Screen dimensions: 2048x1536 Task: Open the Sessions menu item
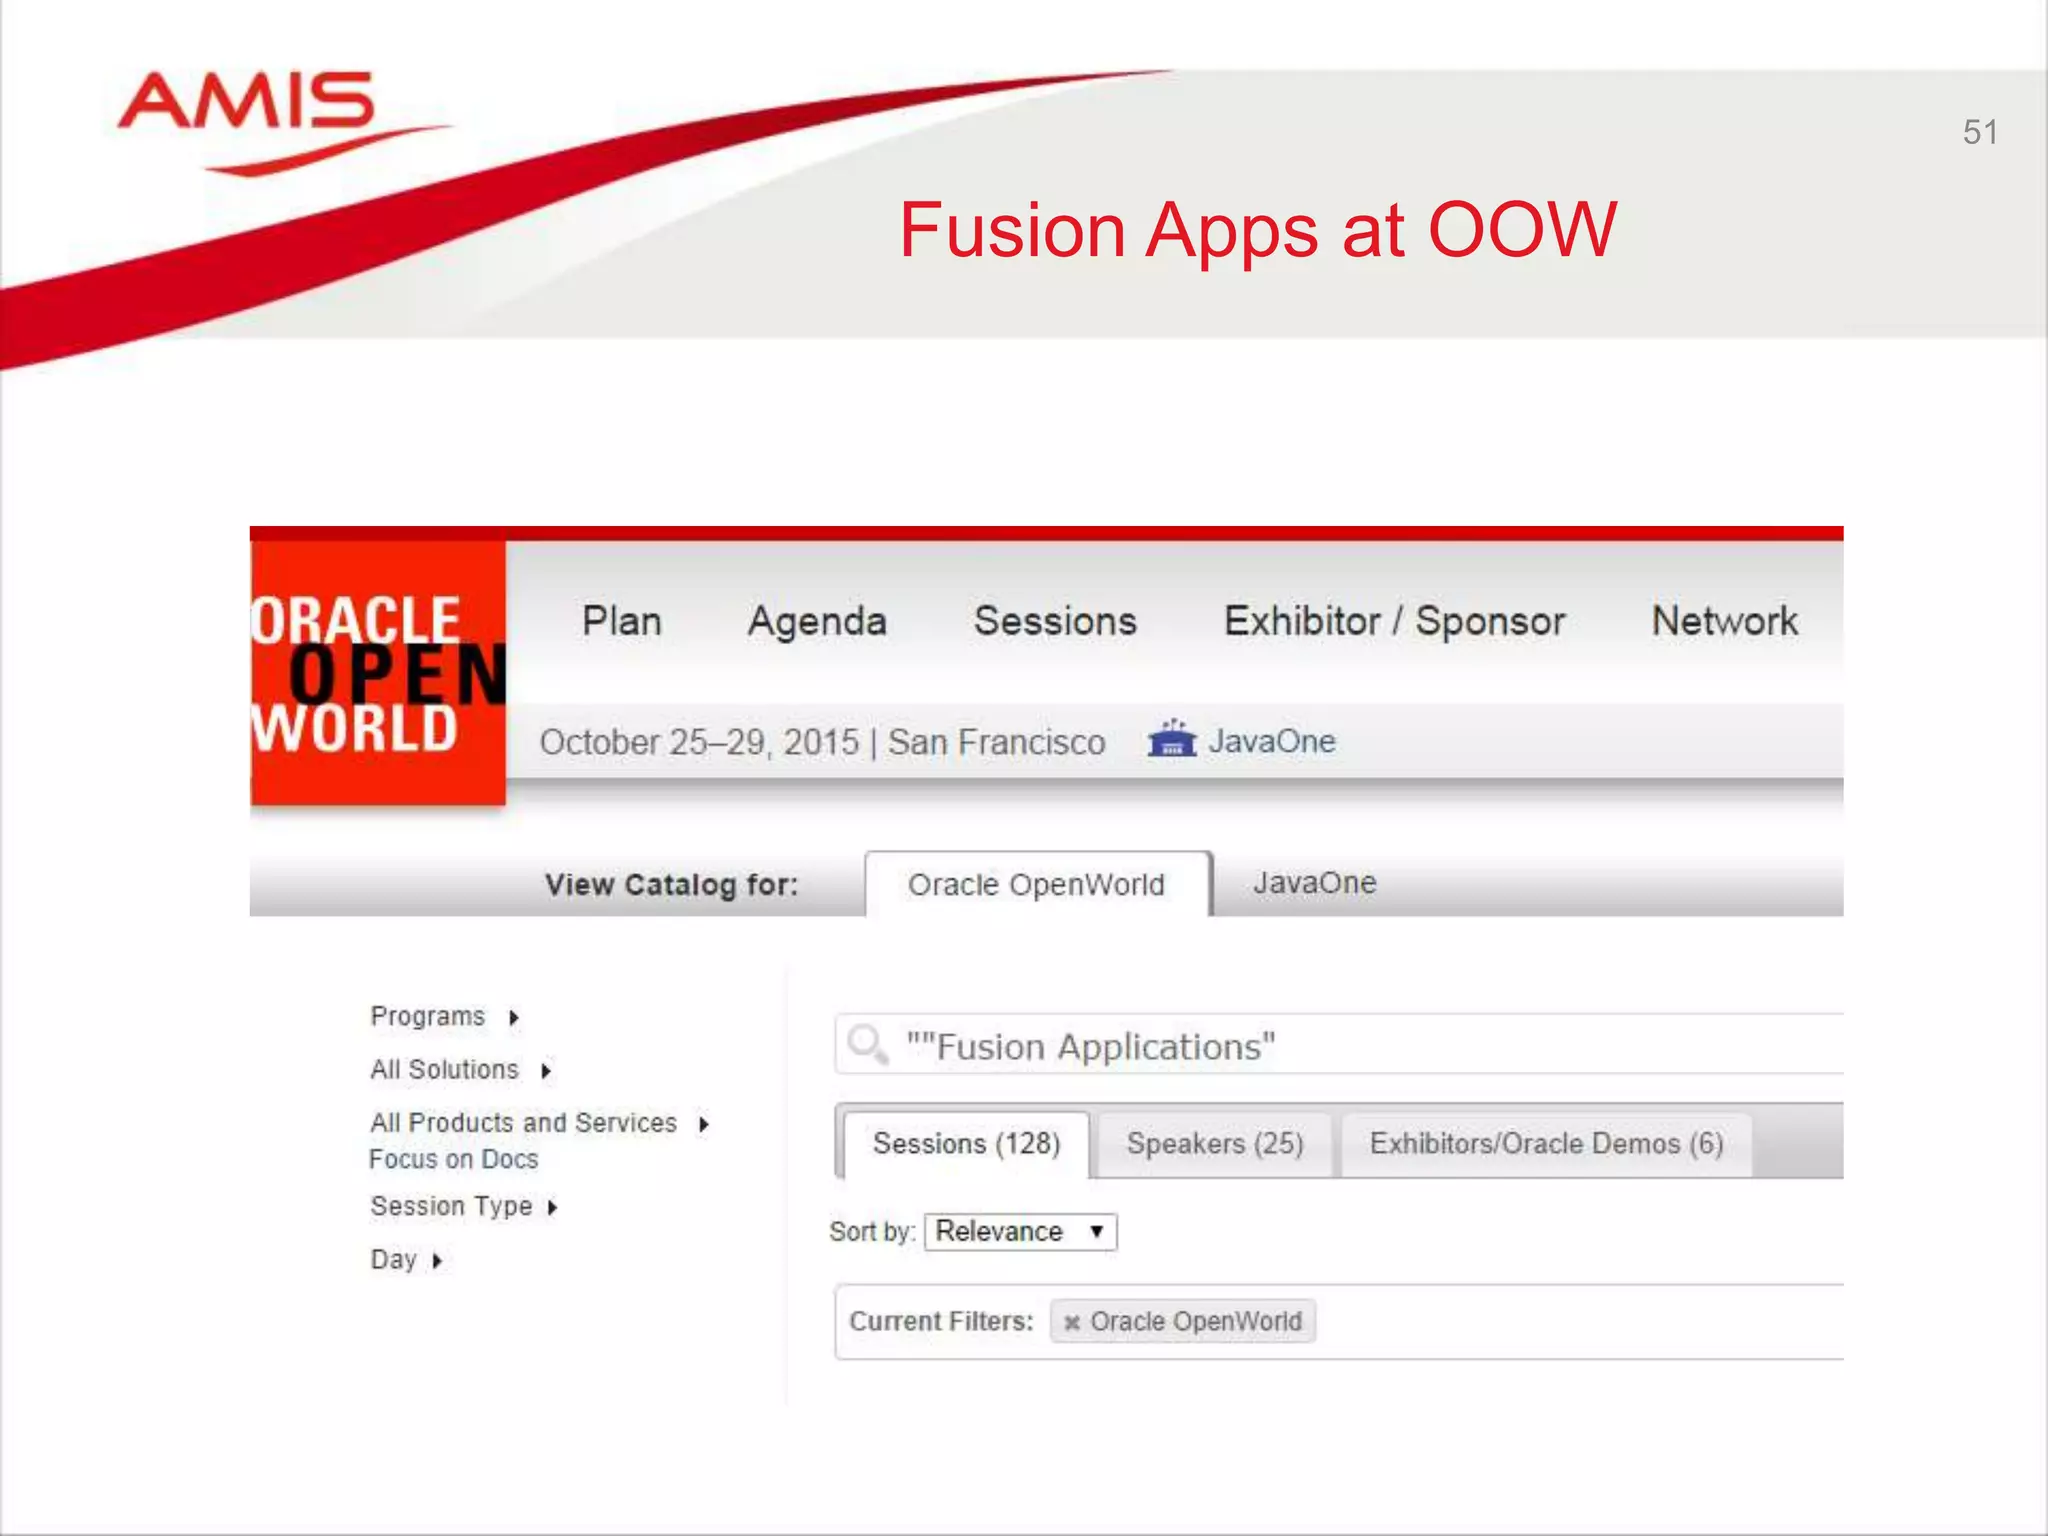(x=1055, y=621)
